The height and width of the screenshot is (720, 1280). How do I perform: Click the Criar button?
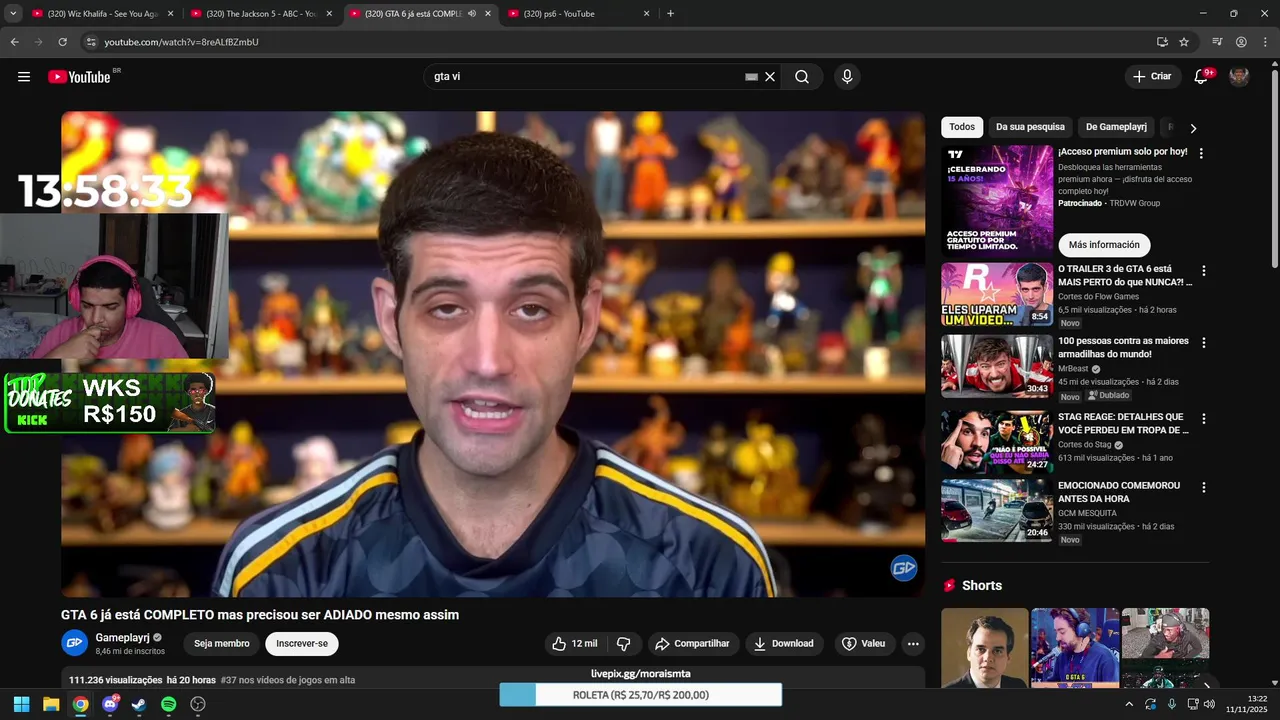tap(1151, 77)
